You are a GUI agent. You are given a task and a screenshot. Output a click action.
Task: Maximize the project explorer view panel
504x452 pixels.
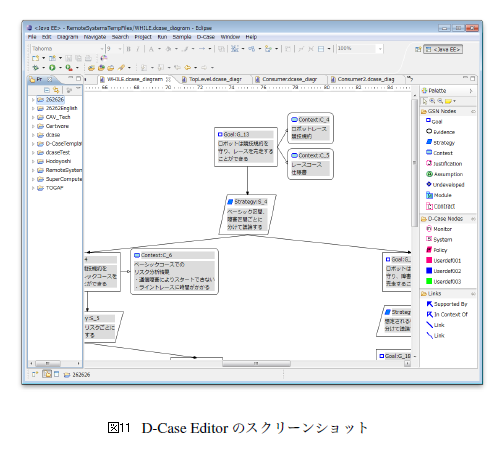pos(78,79)
